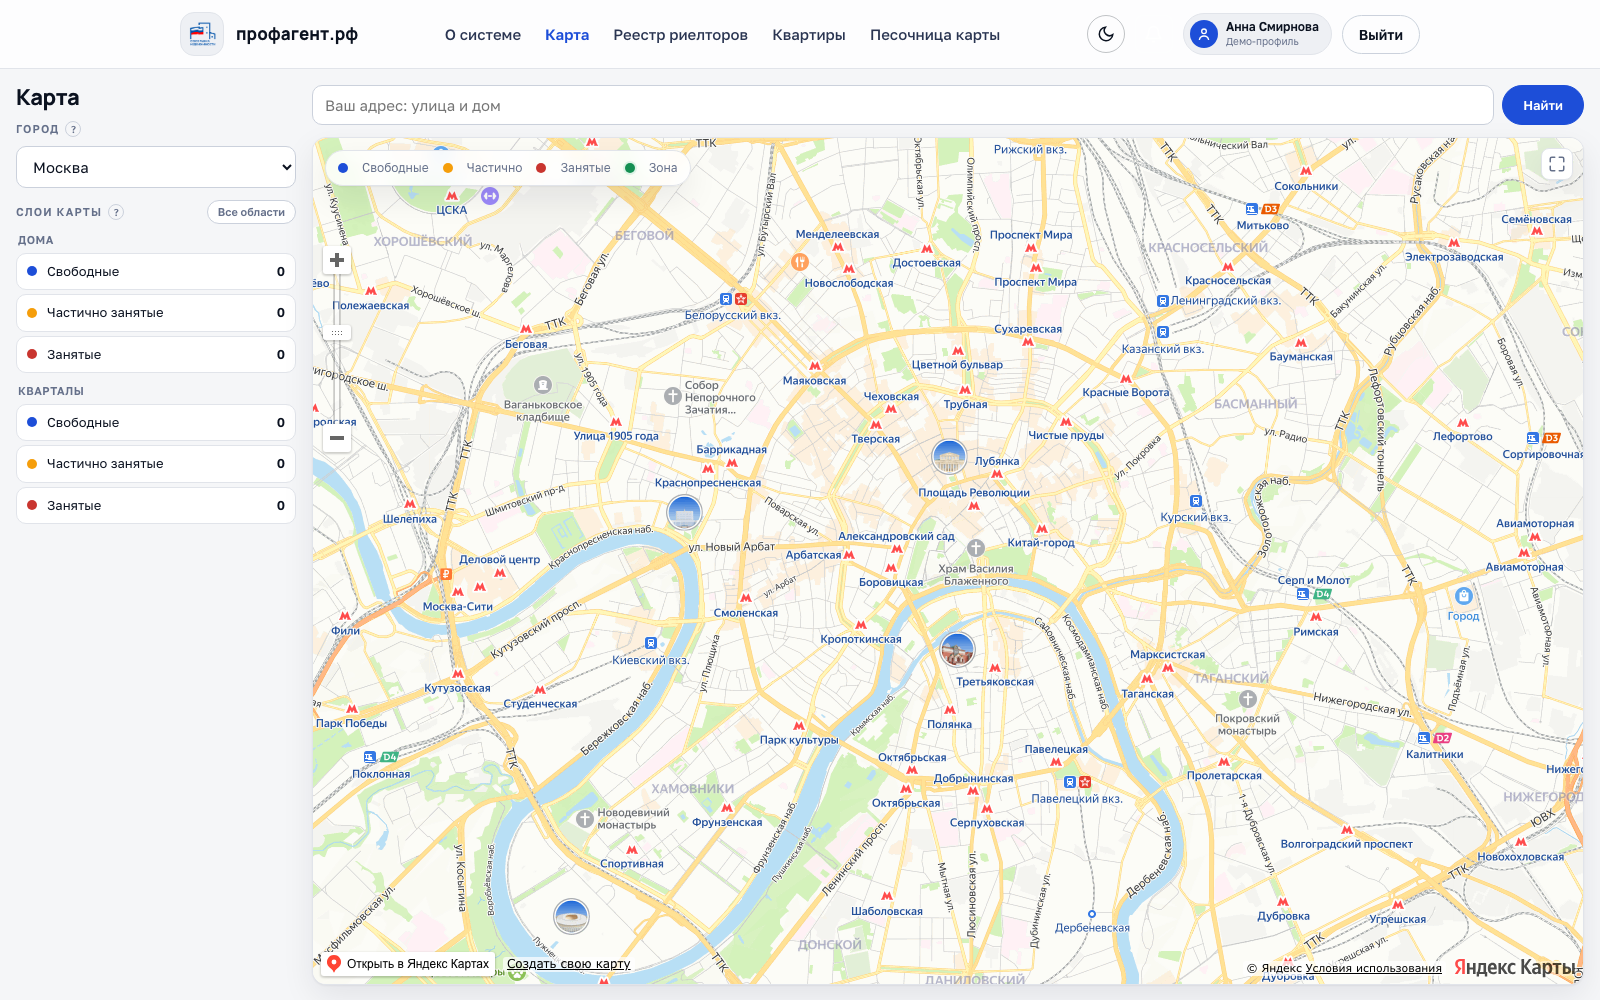Go to Реестр риелторов
Image resolution: width=1600 pixels, height=1000 pixels.
(680, 35)
